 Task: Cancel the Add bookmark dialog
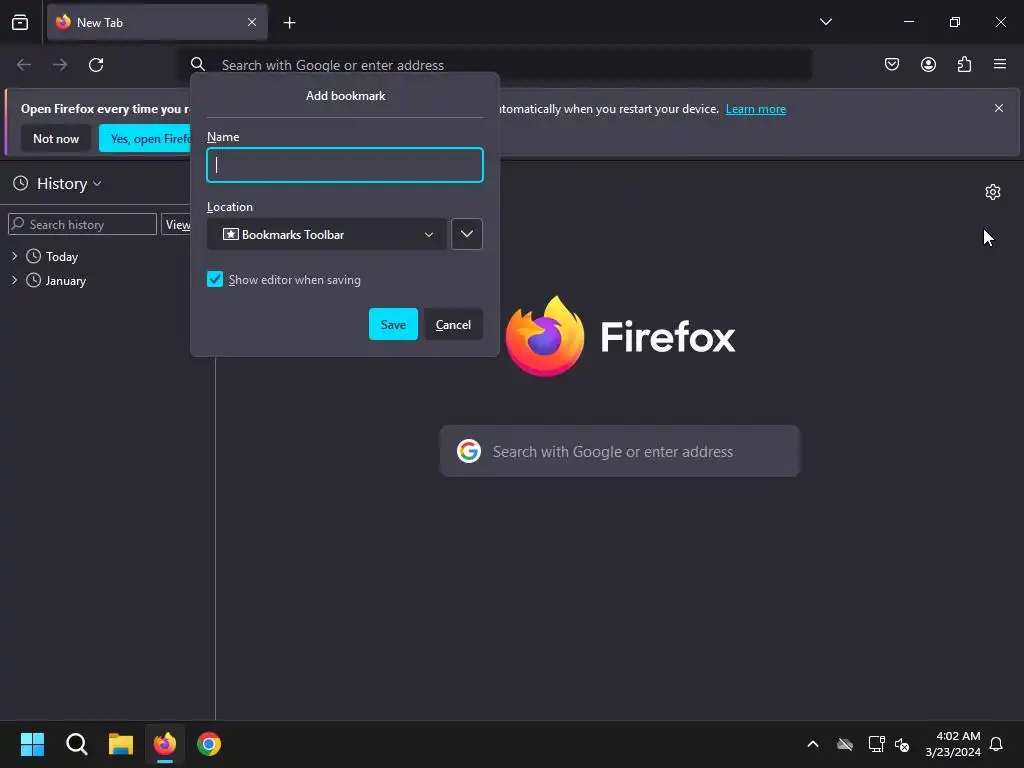(453, 324)
